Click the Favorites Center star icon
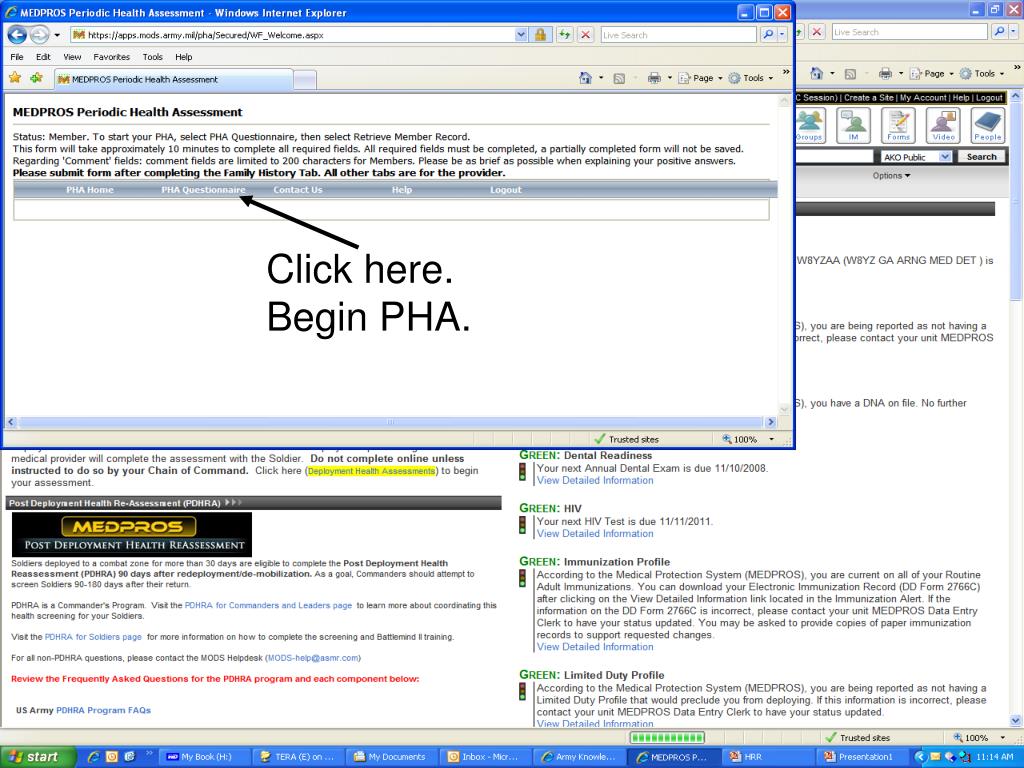 tap(15, 78)
